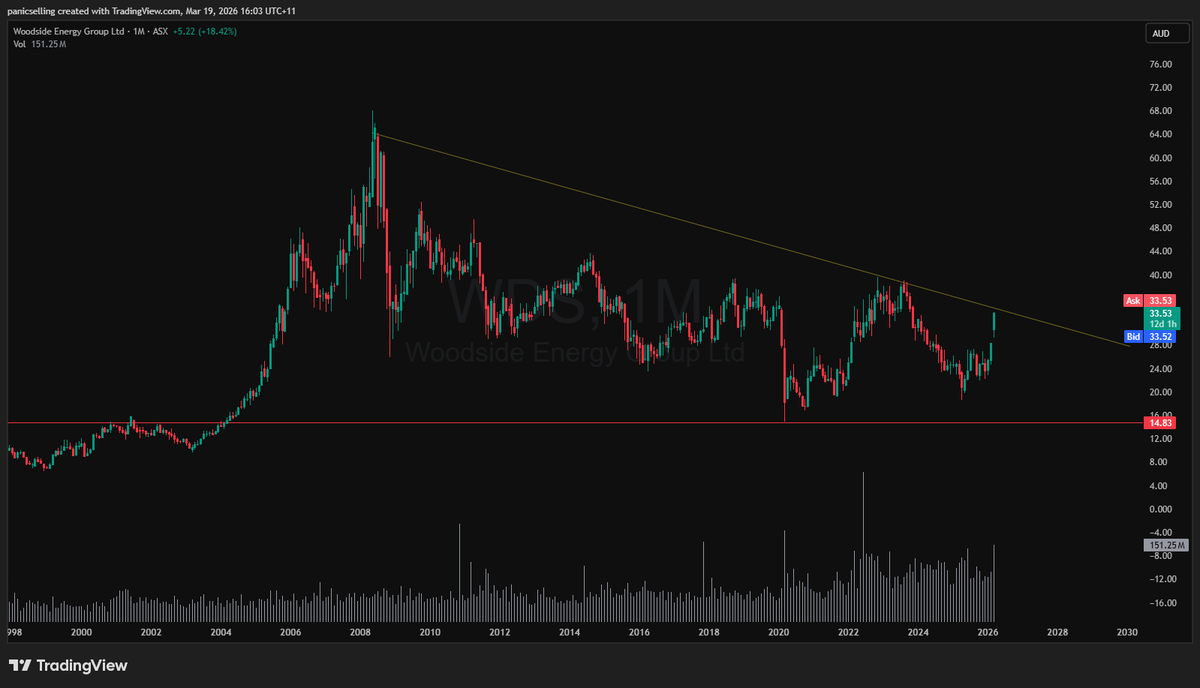Click the grey 151.25M volume axis label
Screen dimensions: 1200x688
1165,545
